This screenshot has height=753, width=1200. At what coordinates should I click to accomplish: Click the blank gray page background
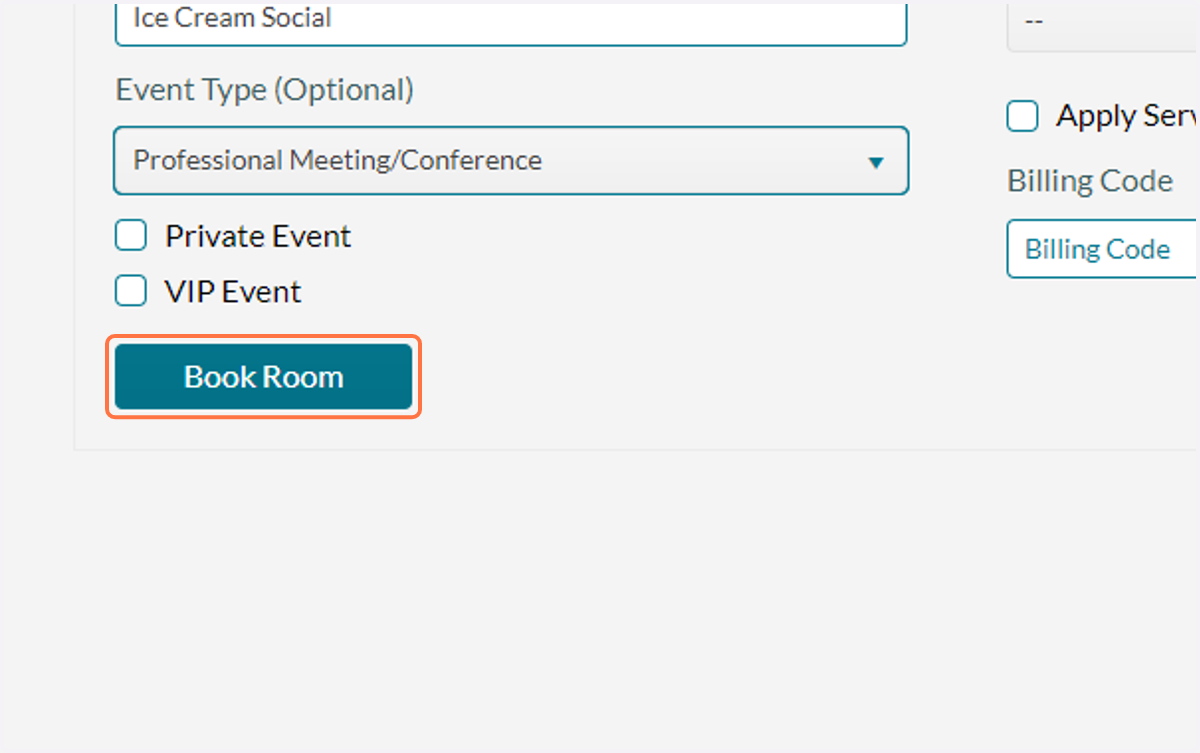coord(600,600)
